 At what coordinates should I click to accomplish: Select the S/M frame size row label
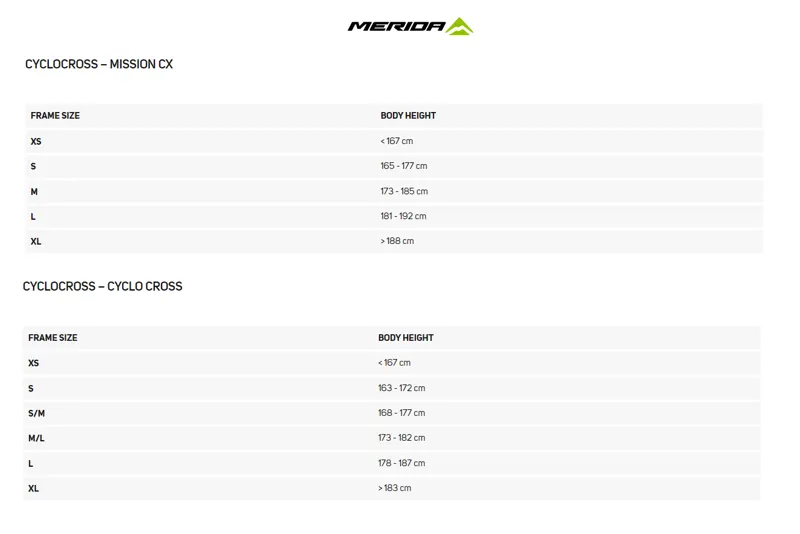tap(37, 413)
